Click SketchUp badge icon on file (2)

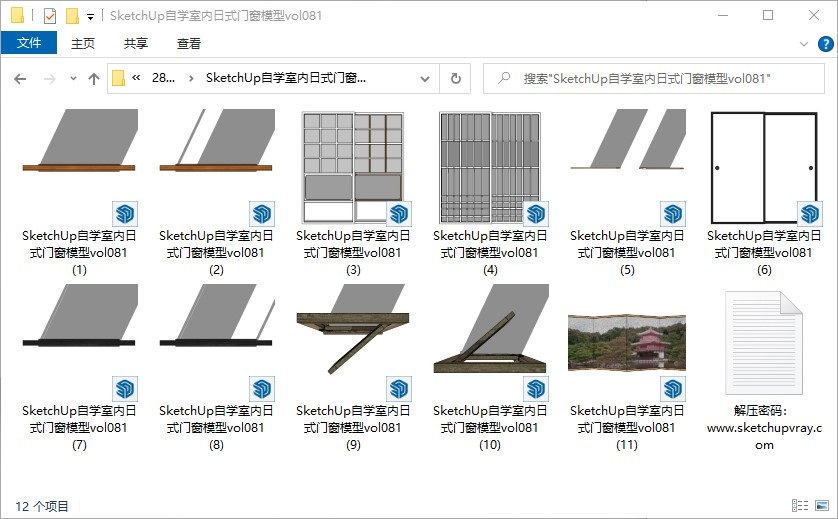262,214
